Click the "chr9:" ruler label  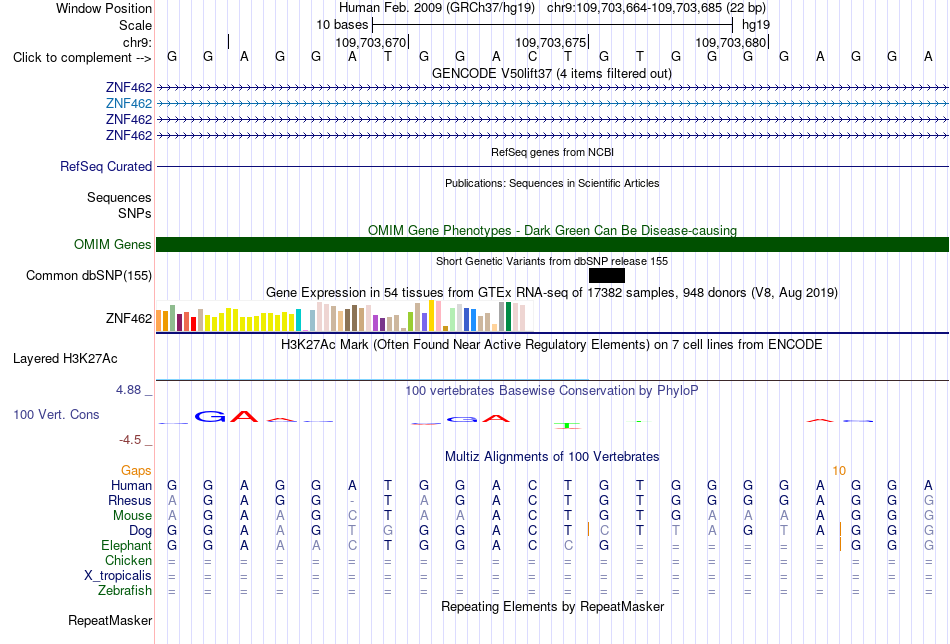coord(137,42)
